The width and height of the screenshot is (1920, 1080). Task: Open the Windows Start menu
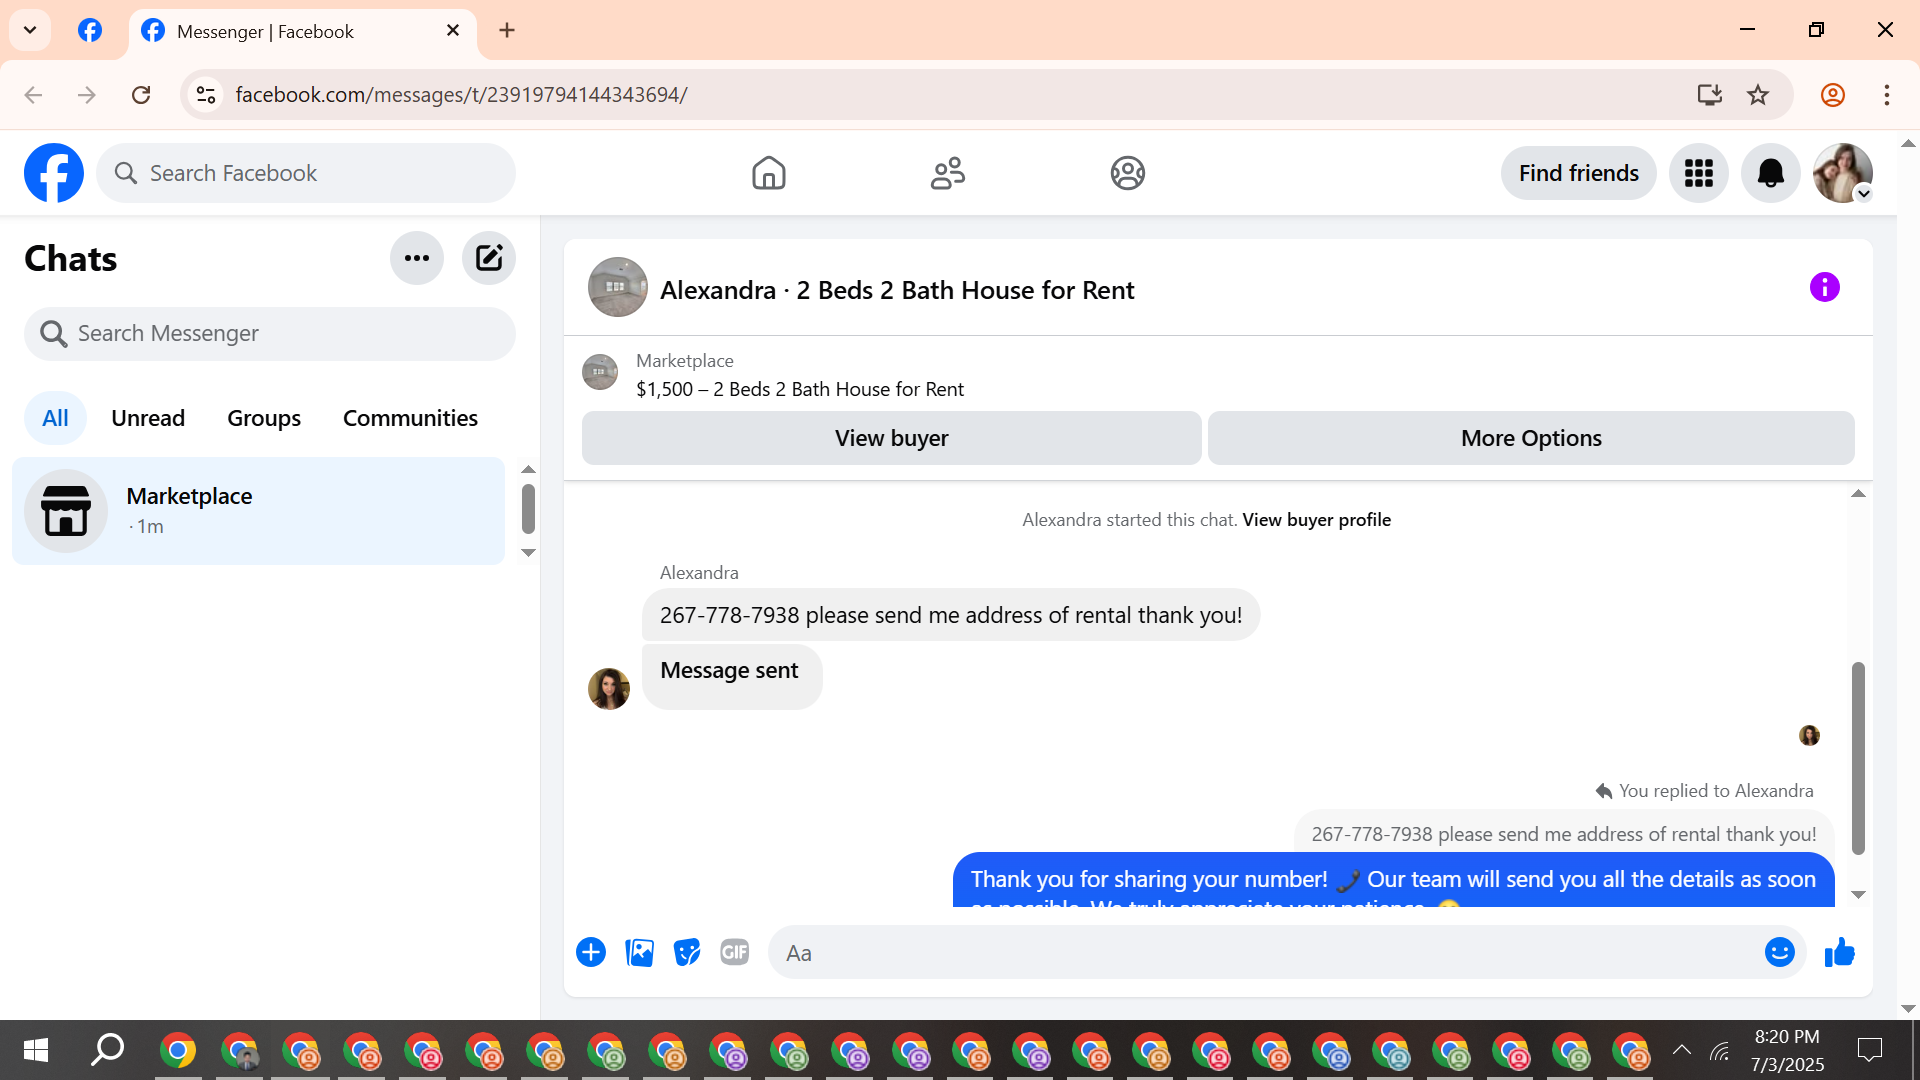point(36,1050)
